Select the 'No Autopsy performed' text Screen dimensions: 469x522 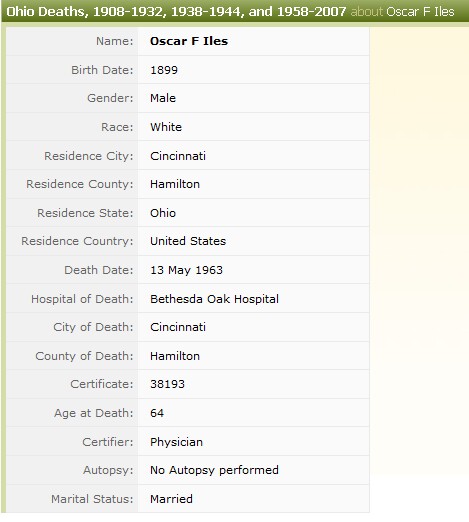coord(214,470)
